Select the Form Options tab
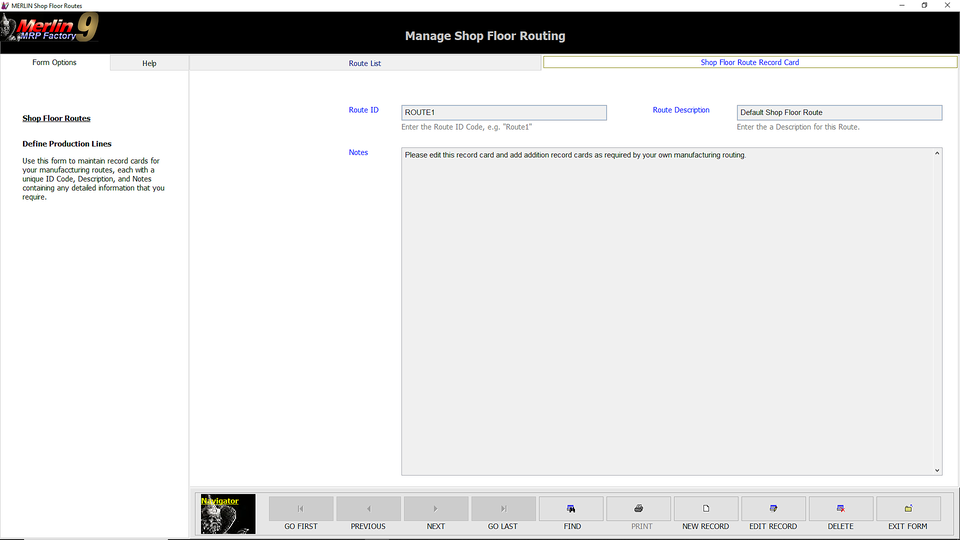 tap(54, 63)
